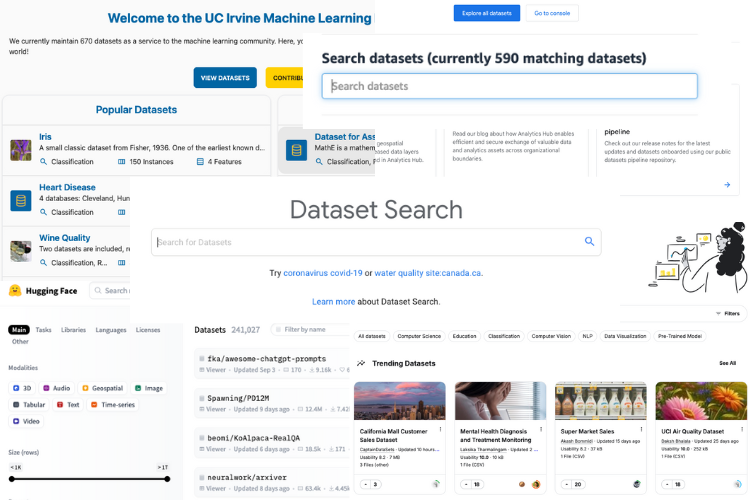Click the Heart Disease database icon
Screen dimensions: 750x500
(20, 200)
